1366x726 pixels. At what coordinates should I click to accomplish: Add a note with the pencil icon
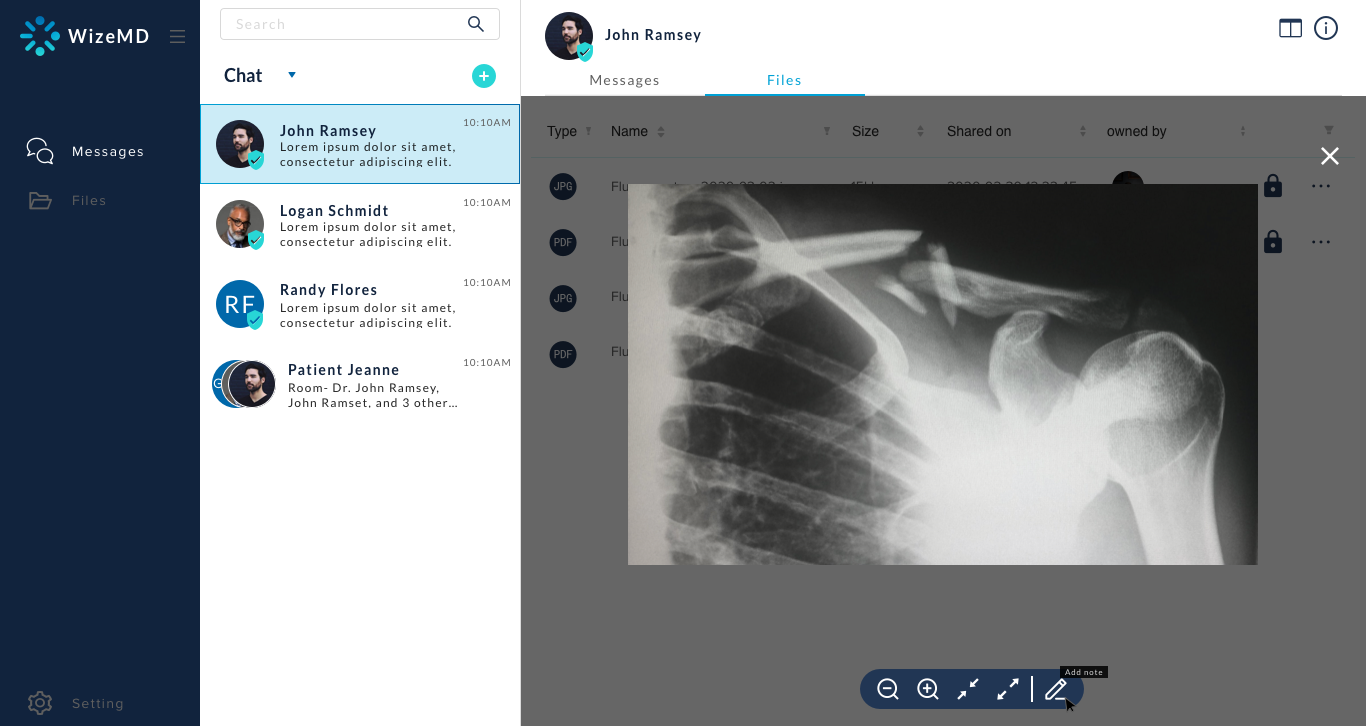click(x=1055, y=689)
